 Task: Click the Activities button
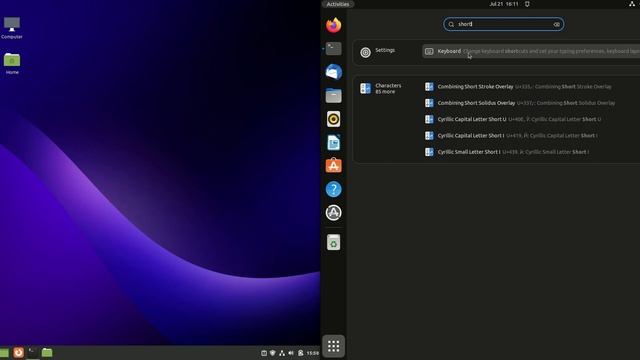point(338,4)
